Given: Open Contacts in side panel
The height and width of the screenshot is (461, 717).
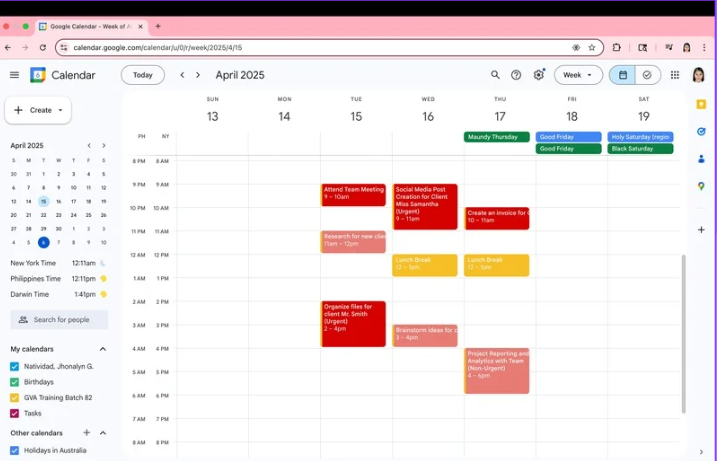Looking at the screenshot, I should (x=701, y=159).
